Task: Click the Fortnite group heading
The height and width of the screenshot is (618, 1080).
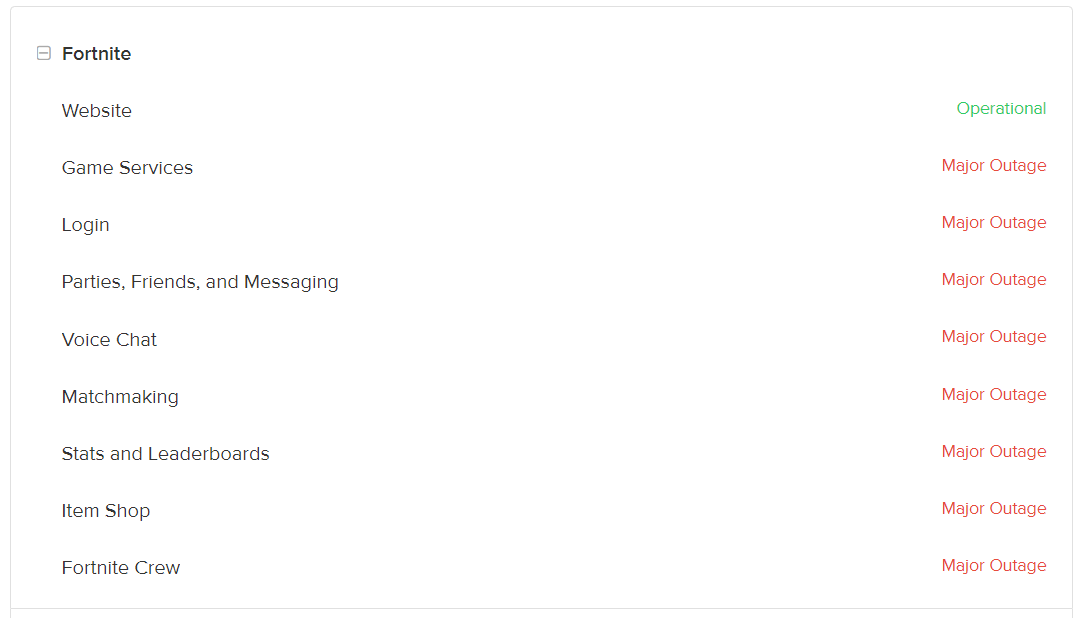Action: click(96, 54)
